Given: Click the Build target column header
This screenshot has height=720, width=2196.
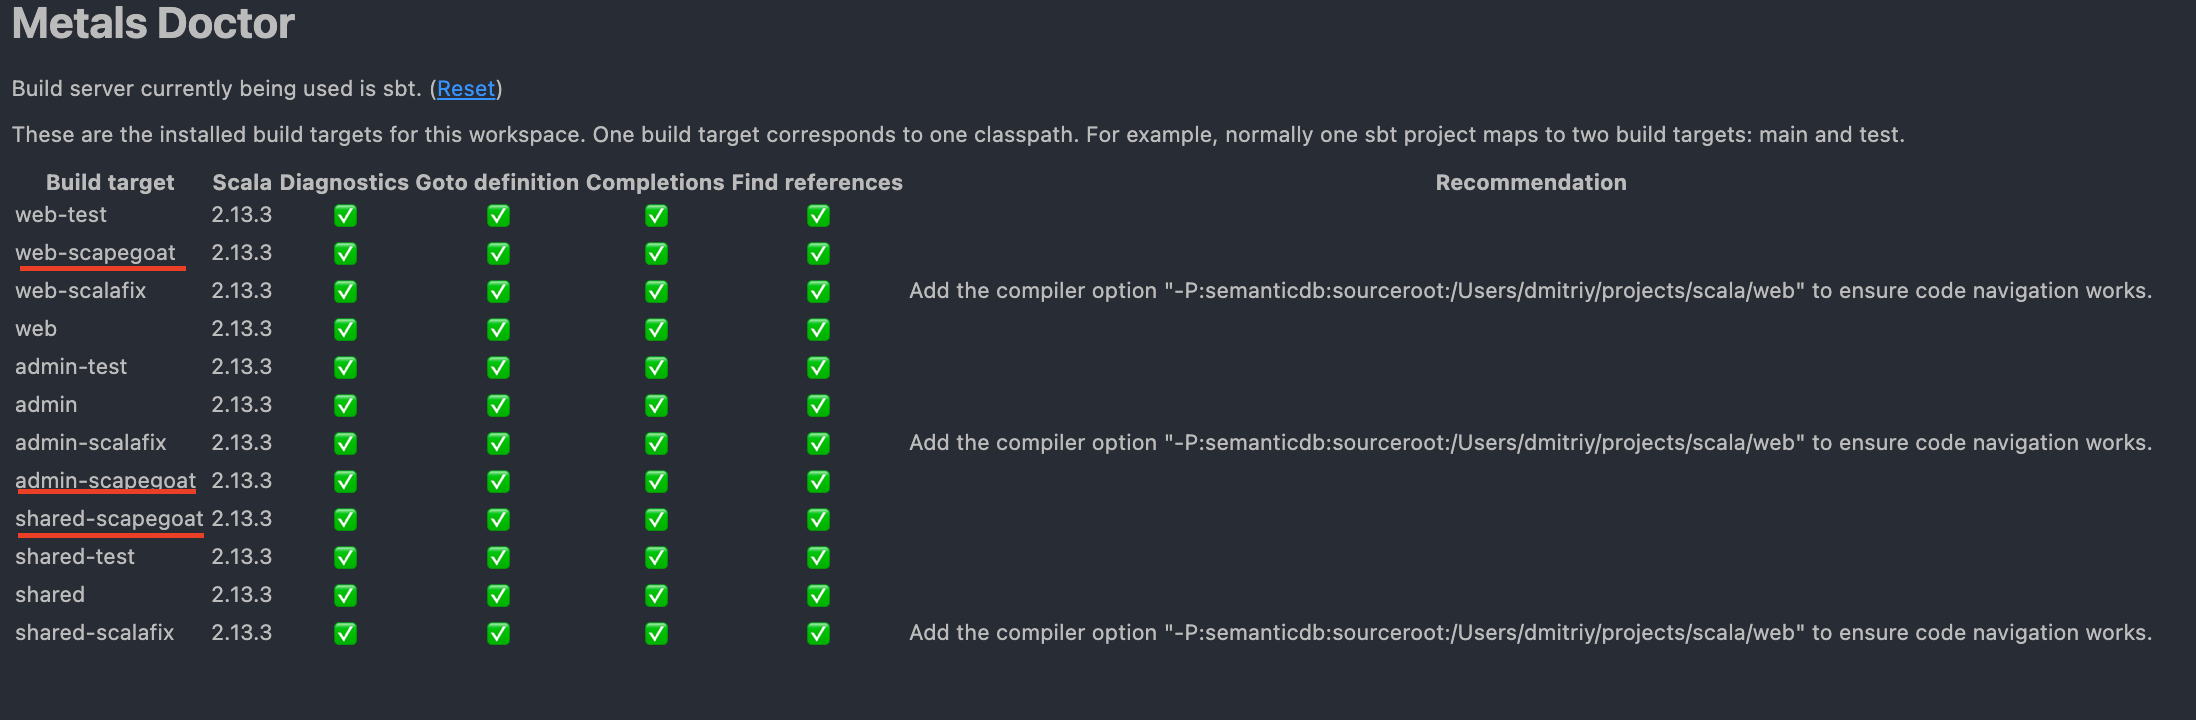Looking at the screenshot, I should [110, 182].
